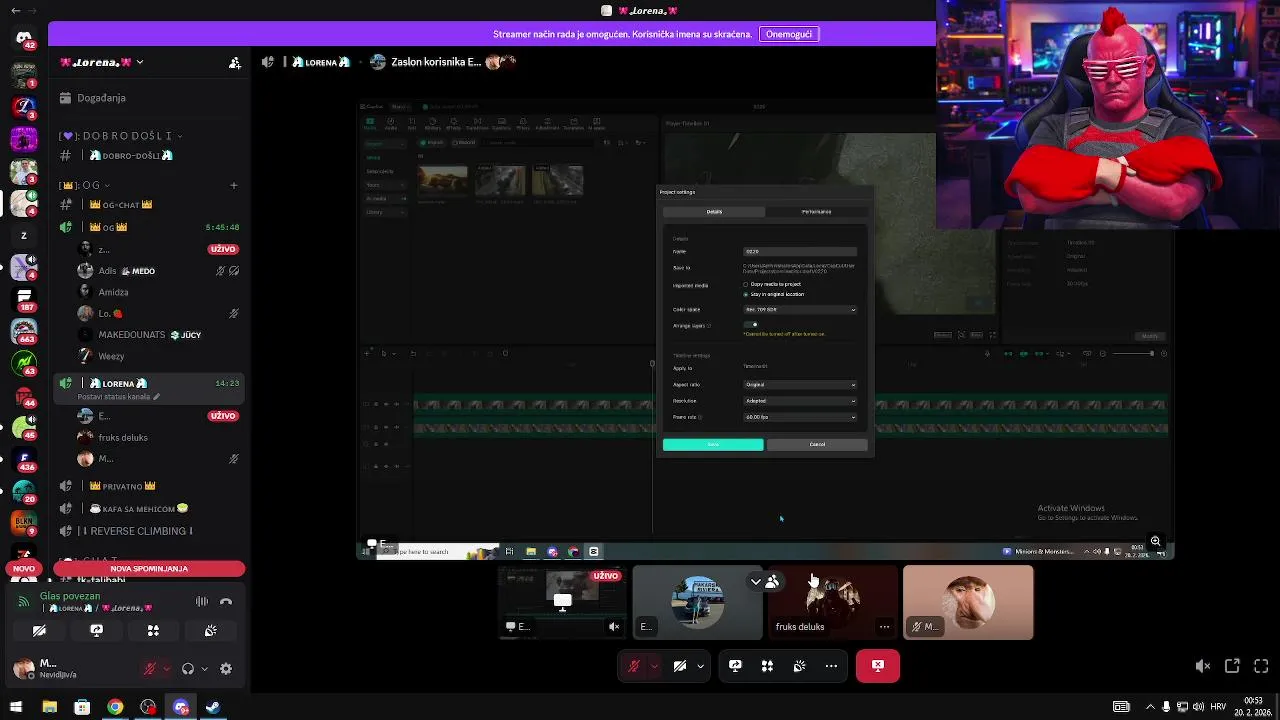Toggle the Arrange layers switch
Screen dimensions: 1280x720
752,325
